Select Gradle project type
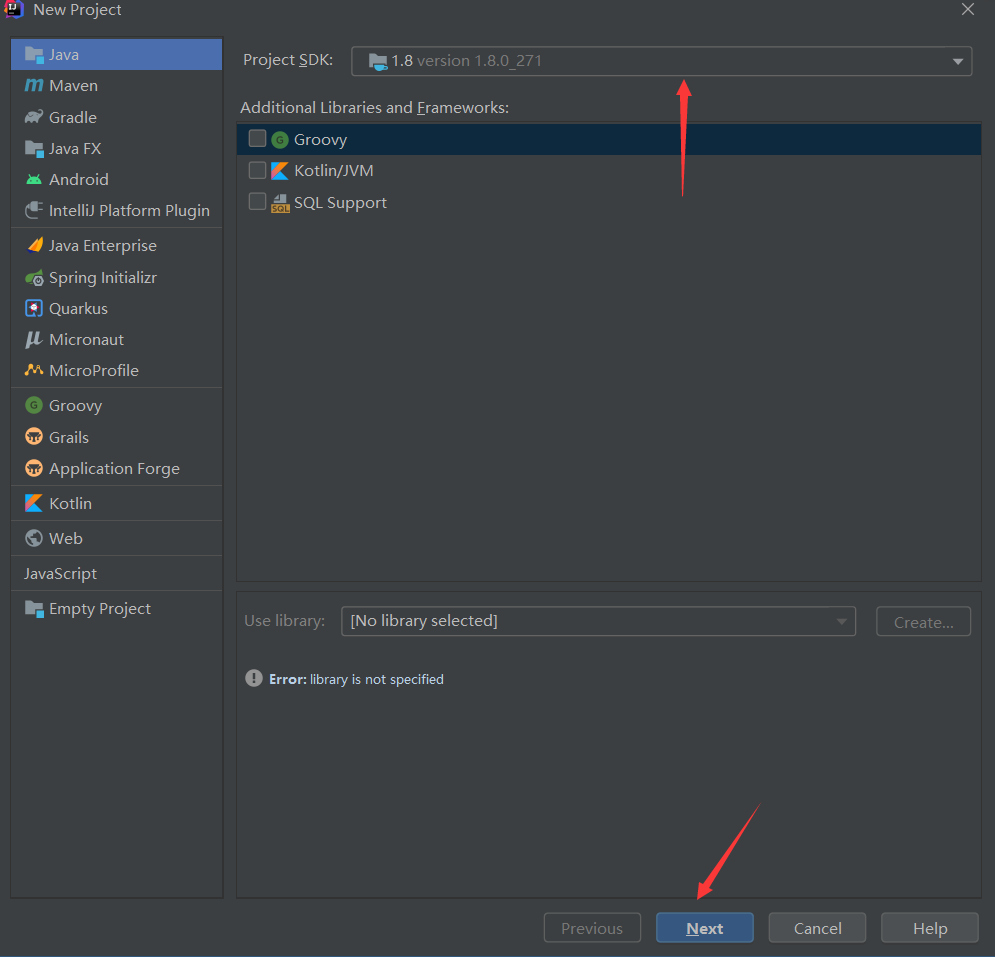 [117, 117]
